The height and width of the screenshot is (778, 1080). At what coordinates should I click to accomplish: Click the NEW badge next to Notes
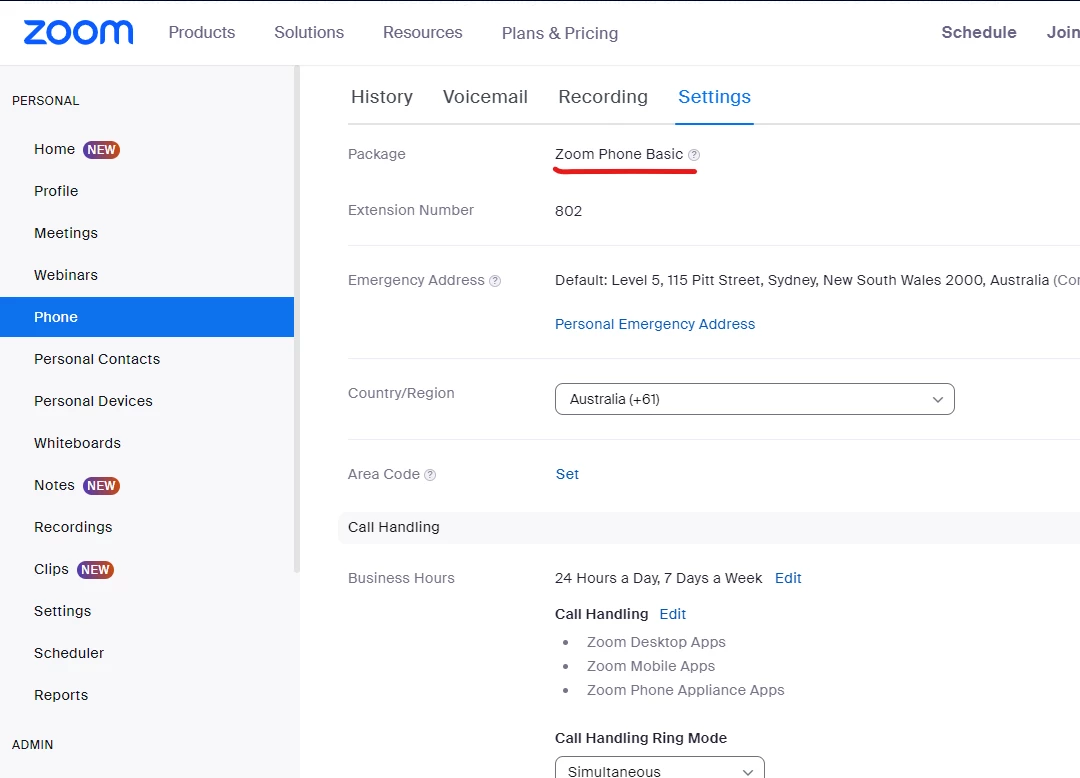[101, 485]
